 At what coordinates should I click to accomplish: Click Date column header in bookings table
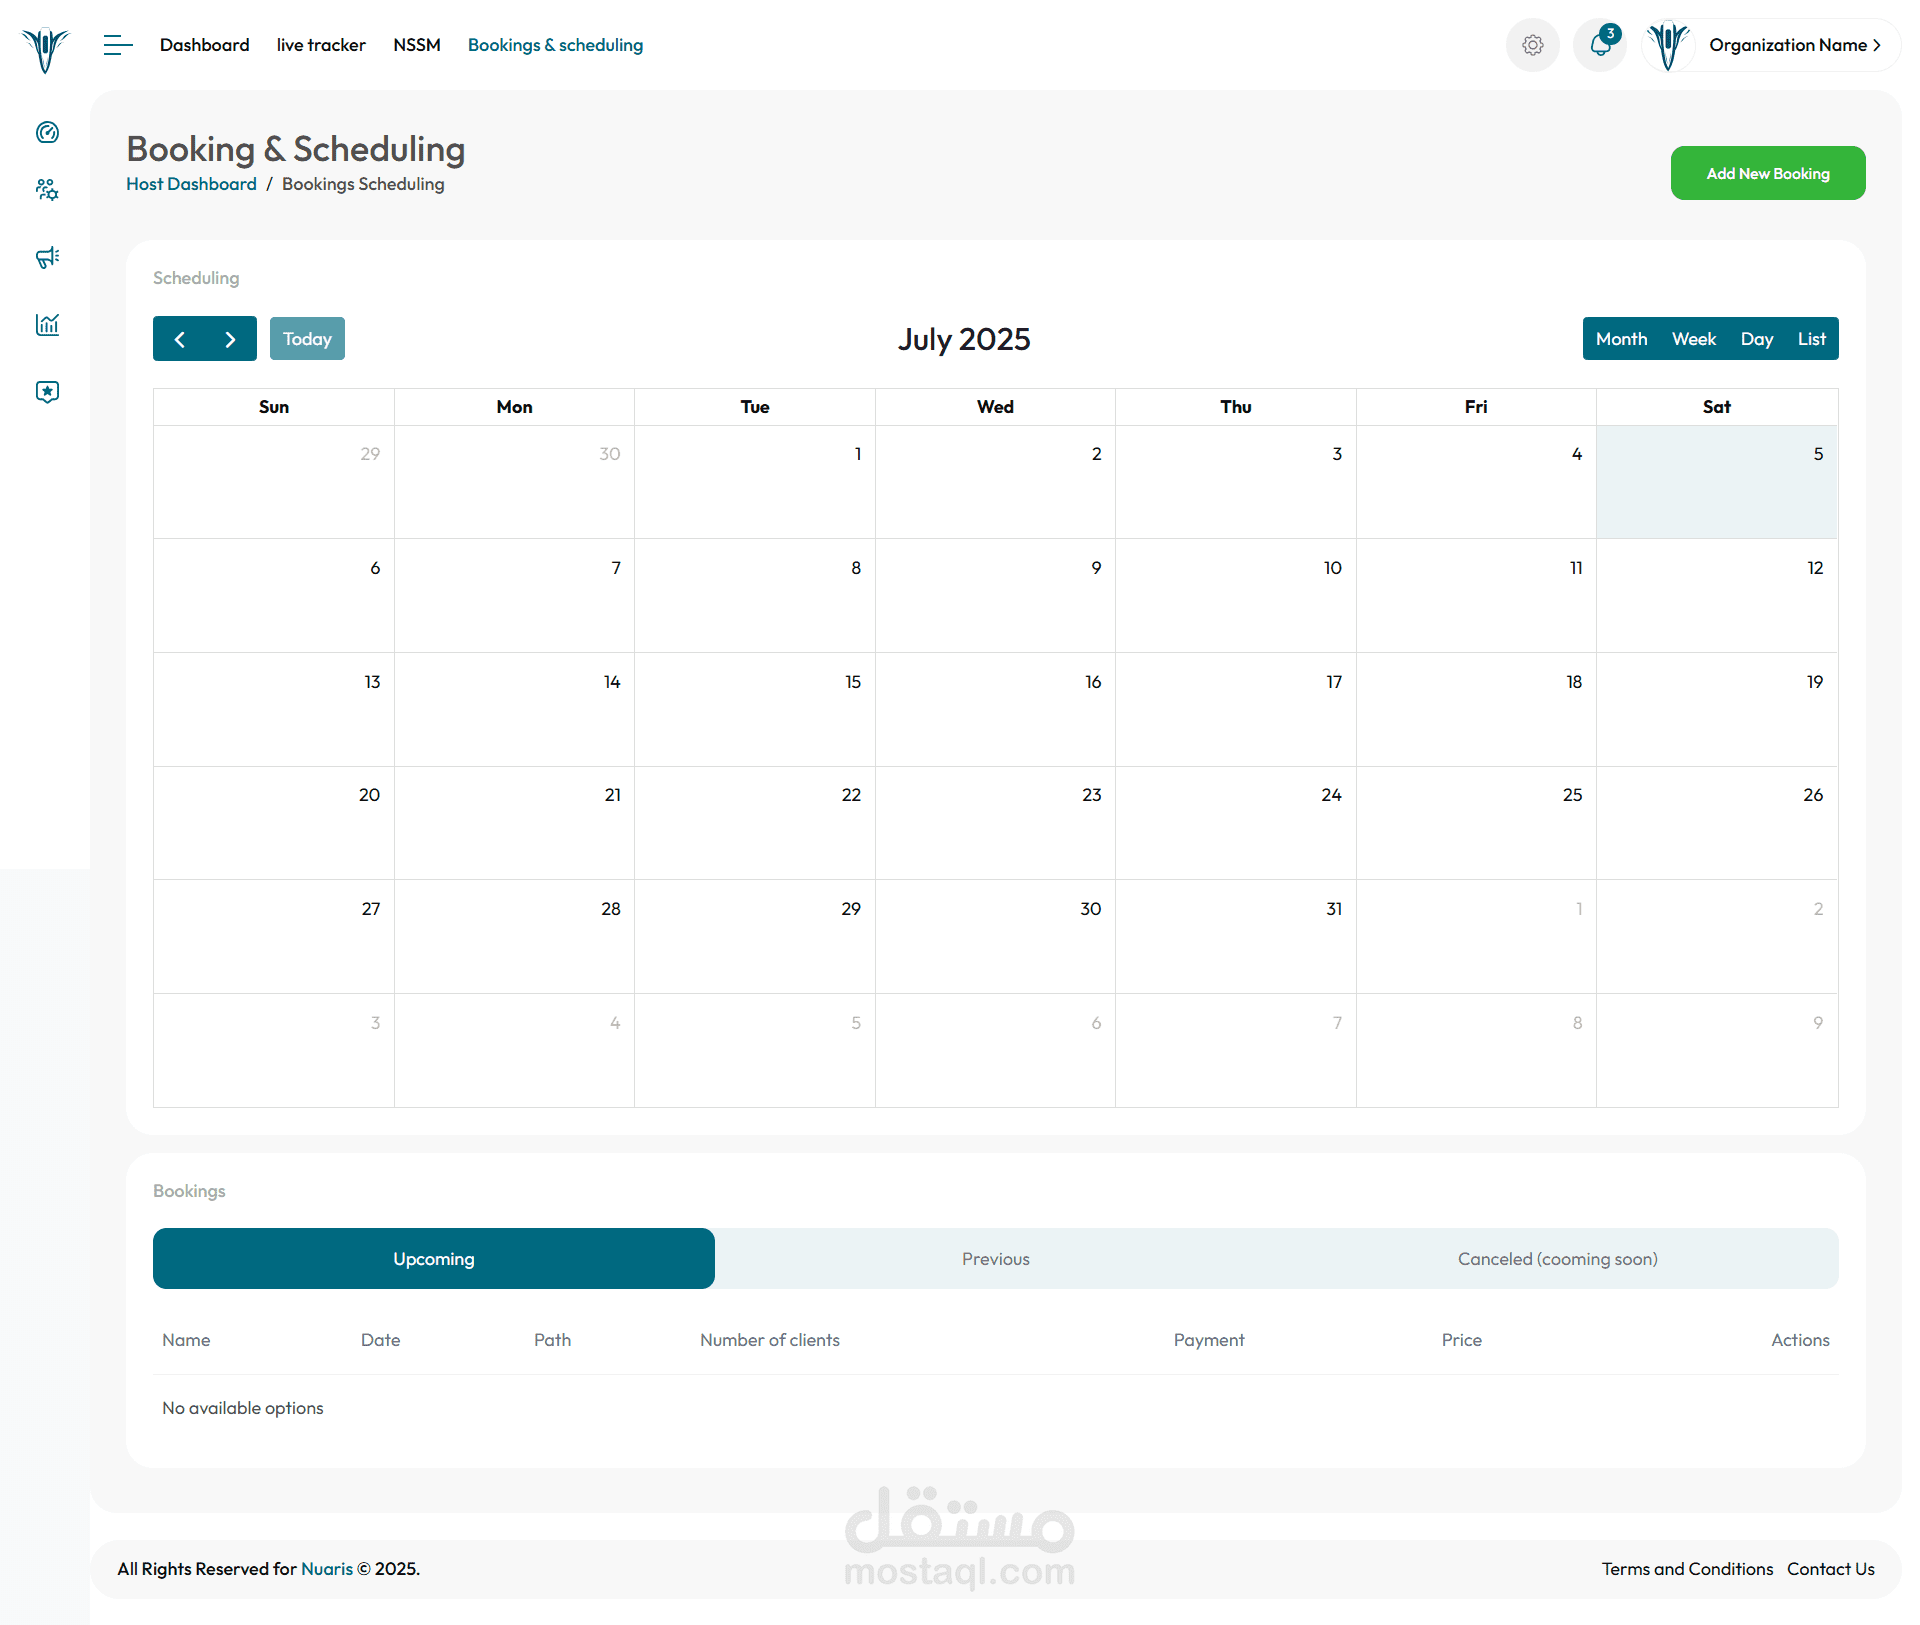pos(380,1340)
